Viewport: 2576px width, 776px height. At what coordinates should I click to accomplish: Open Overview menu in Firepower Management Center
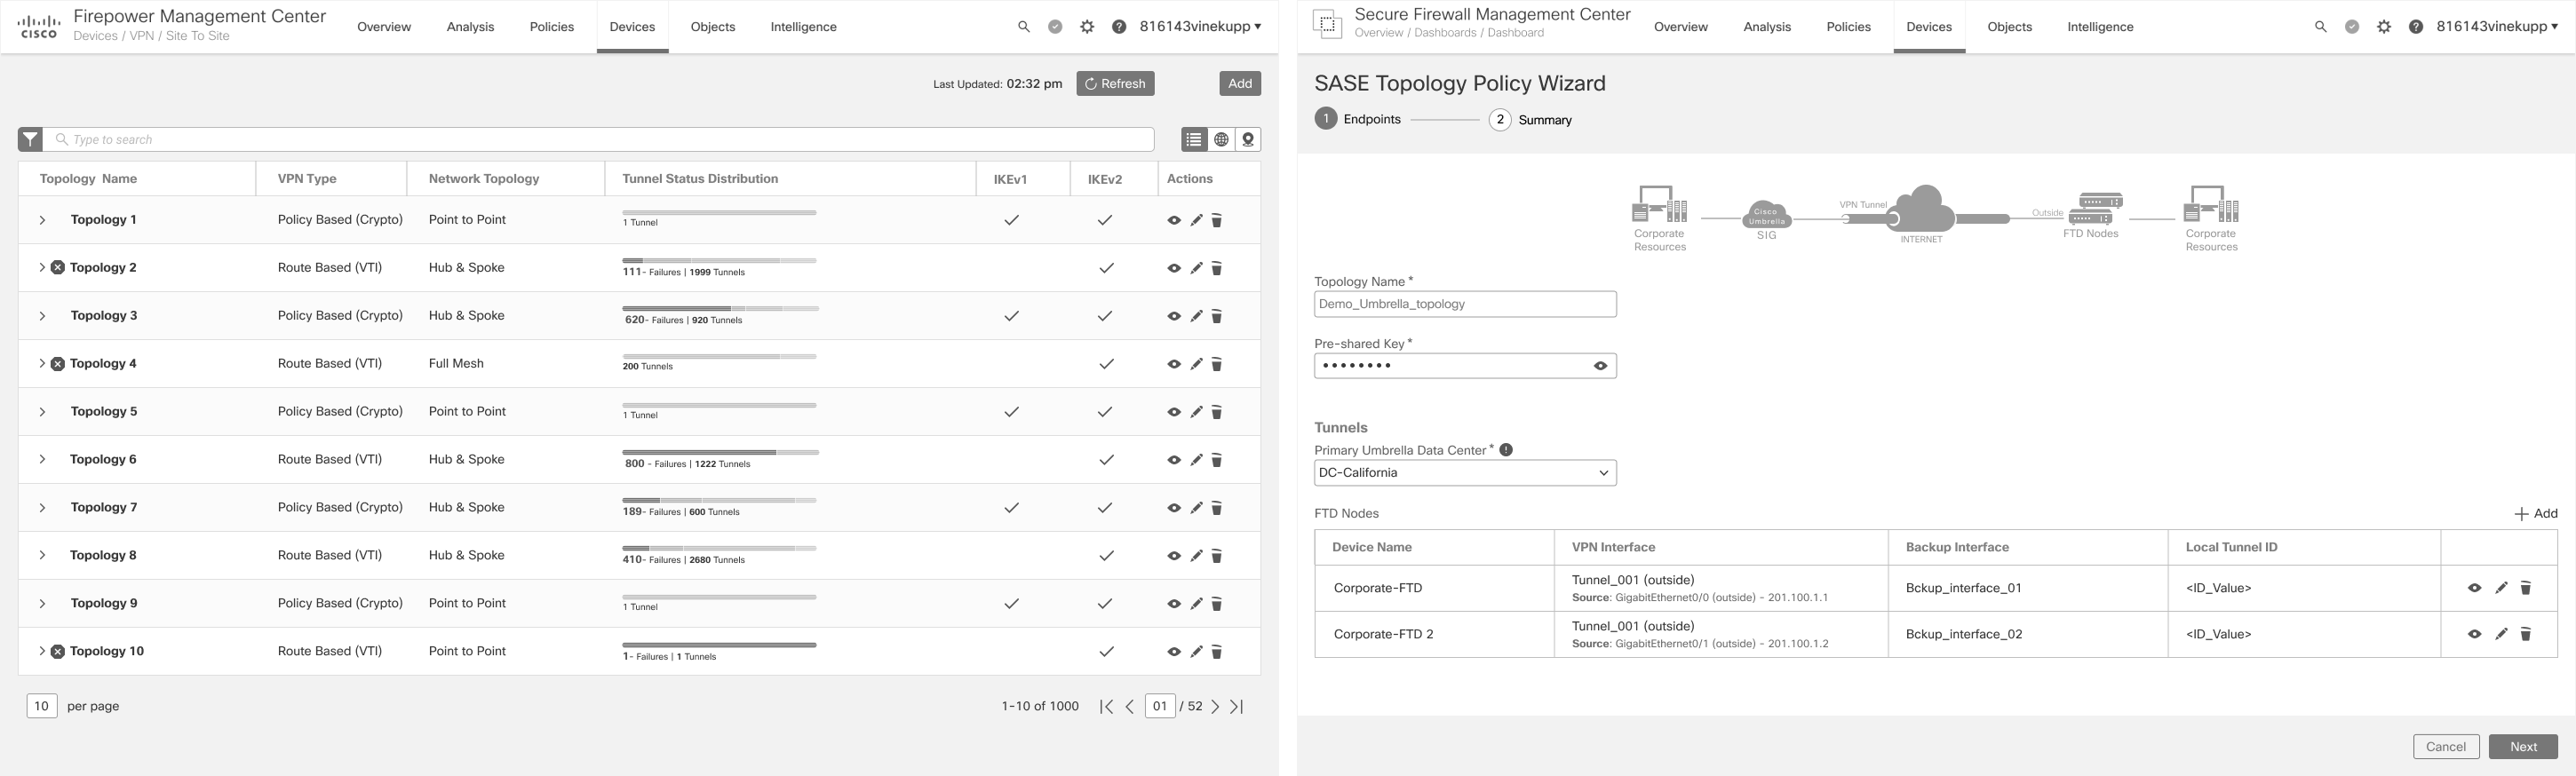coord(384,27)
